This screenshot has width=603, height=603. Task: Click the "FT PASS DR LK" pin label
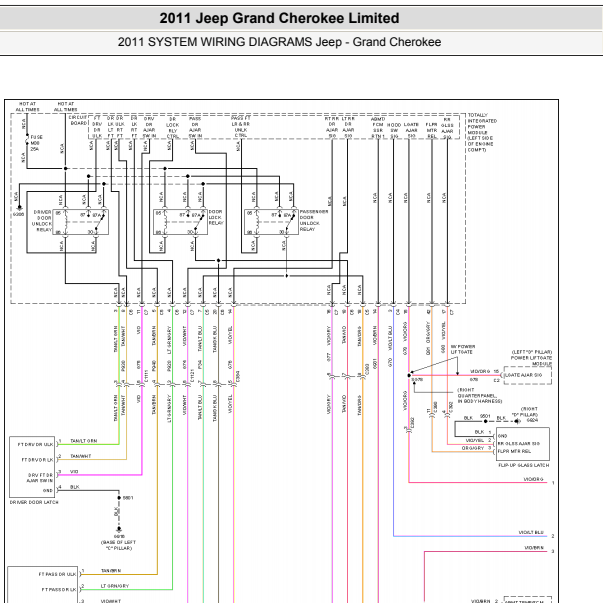(58, 590)
